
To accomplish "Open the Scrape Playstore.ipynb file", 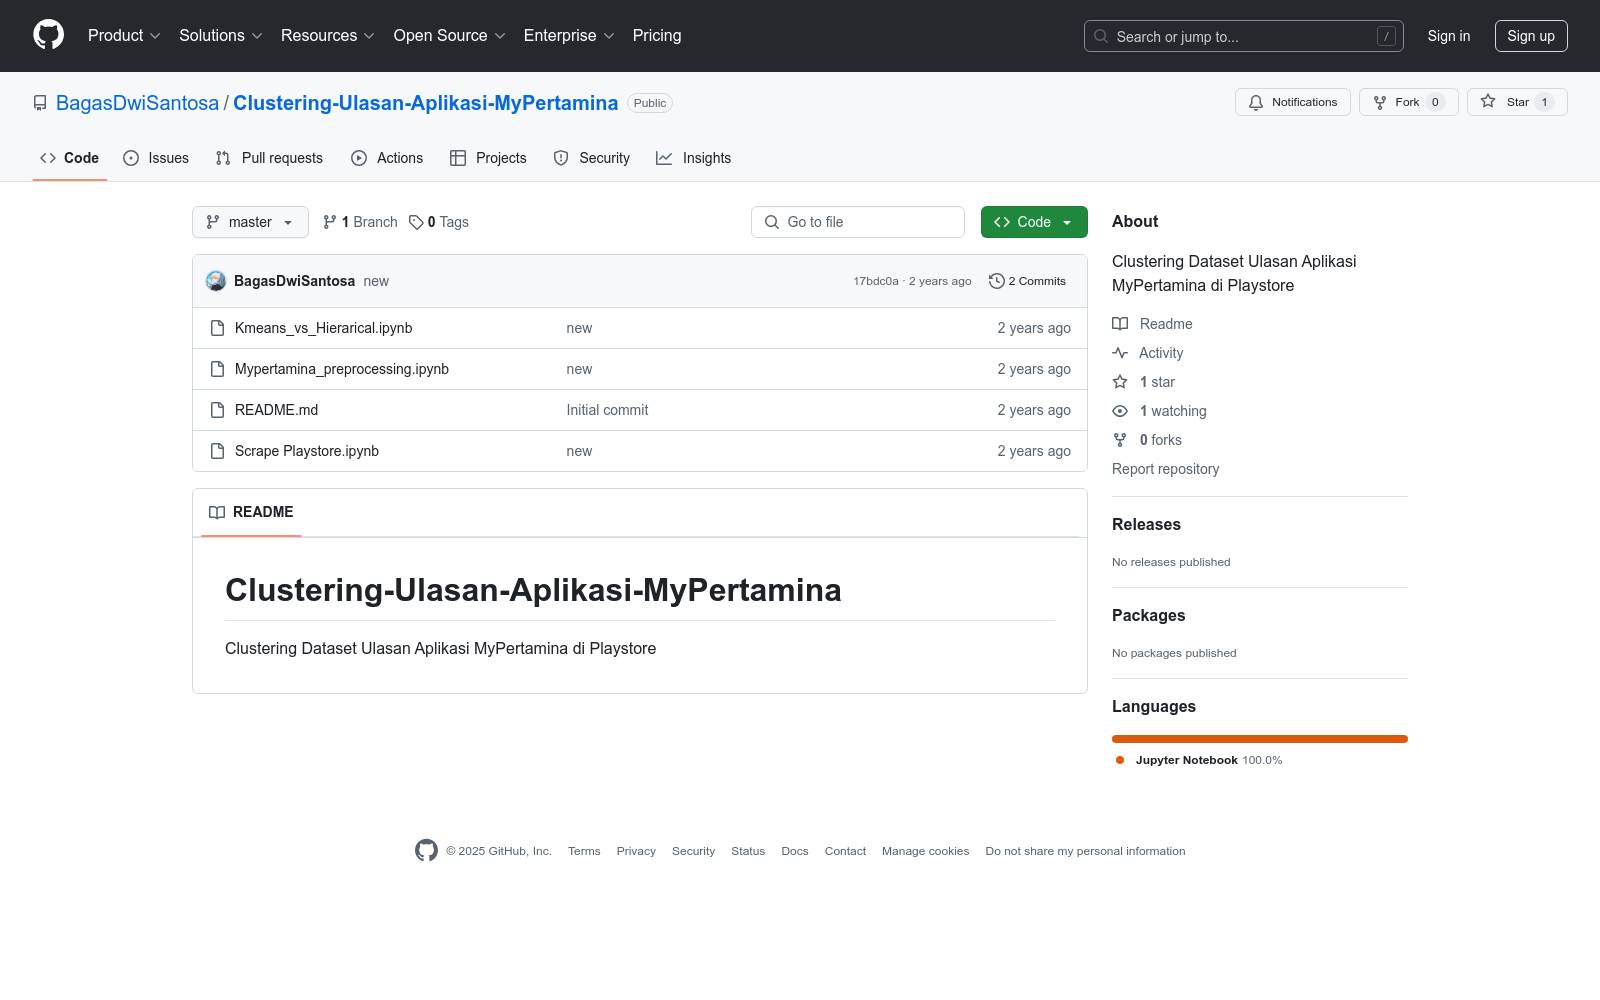I will point(307,451).
